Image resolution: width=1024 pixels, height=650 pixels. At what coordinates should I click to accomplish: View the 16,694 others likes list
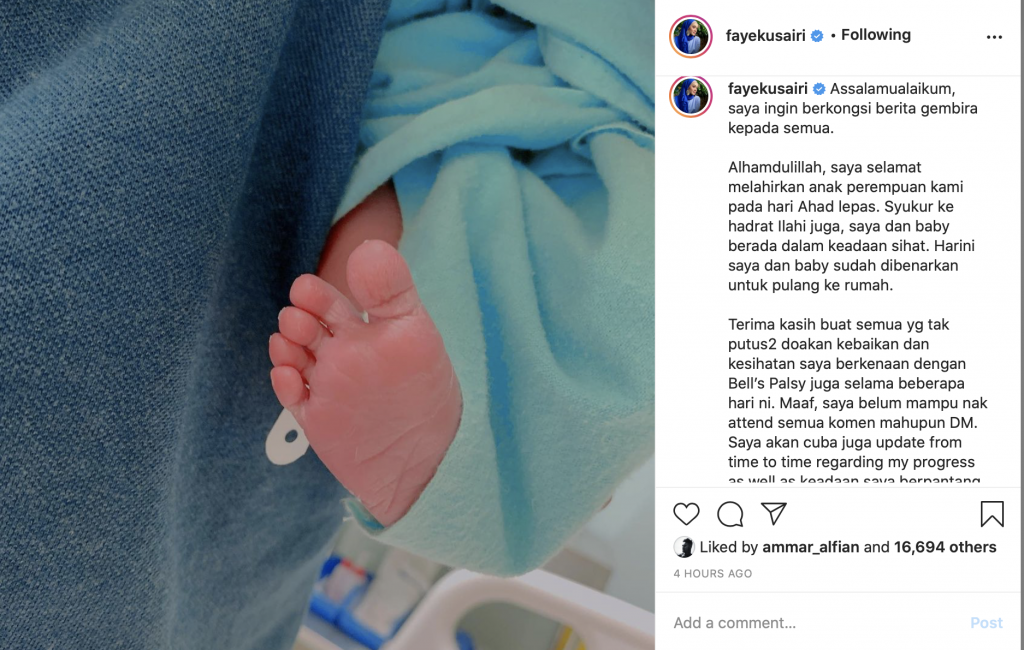(x=945, y=547)
